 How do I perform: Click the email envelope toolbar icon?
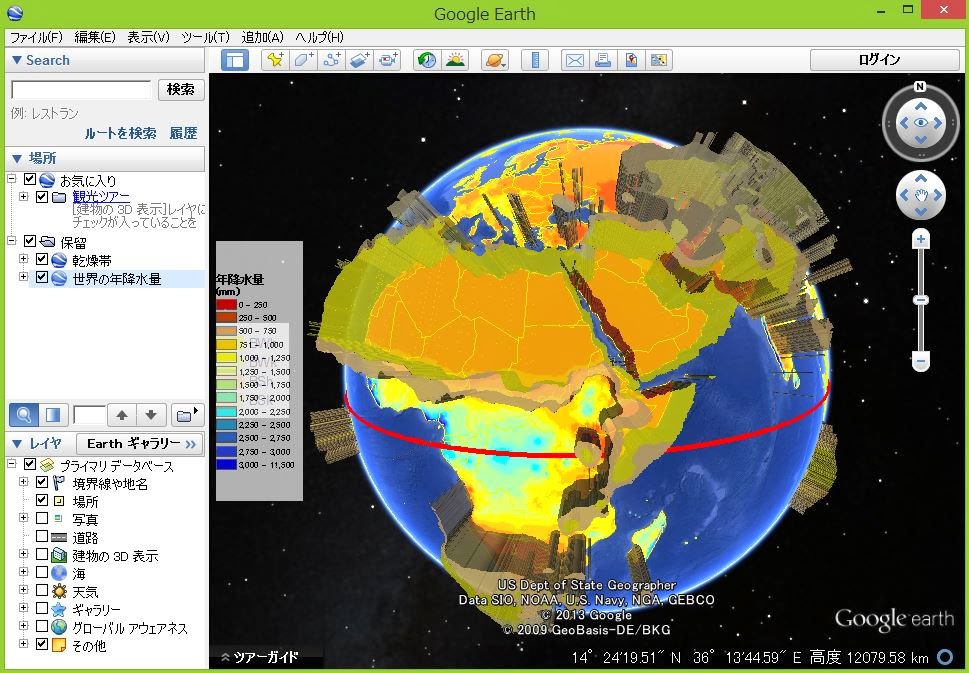coord(575,60)
